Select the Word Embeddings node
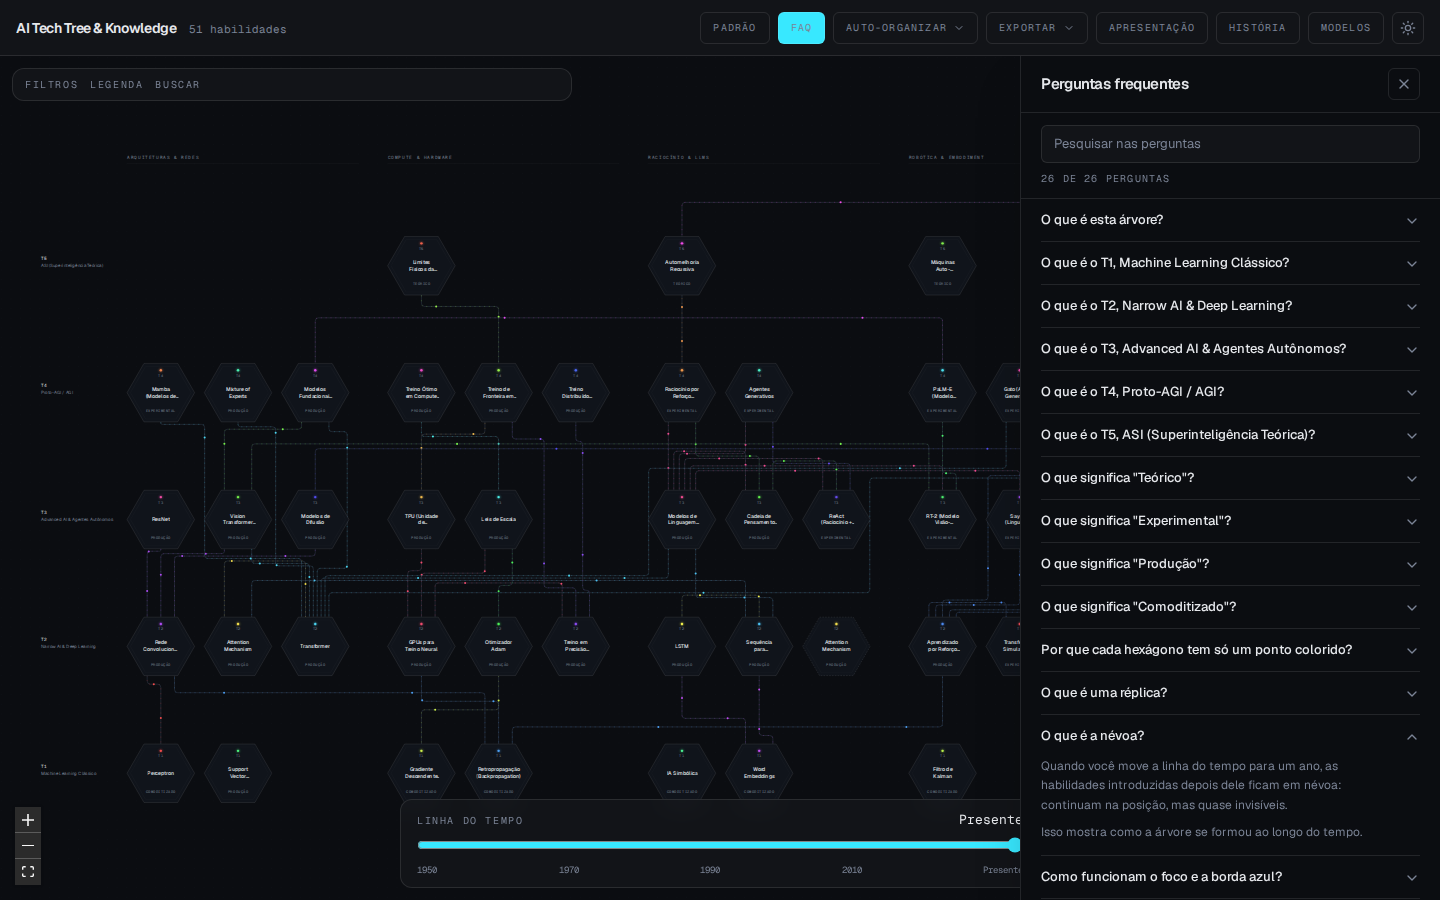This screenshot has height=900, width=1440. (x=759, y=773)
